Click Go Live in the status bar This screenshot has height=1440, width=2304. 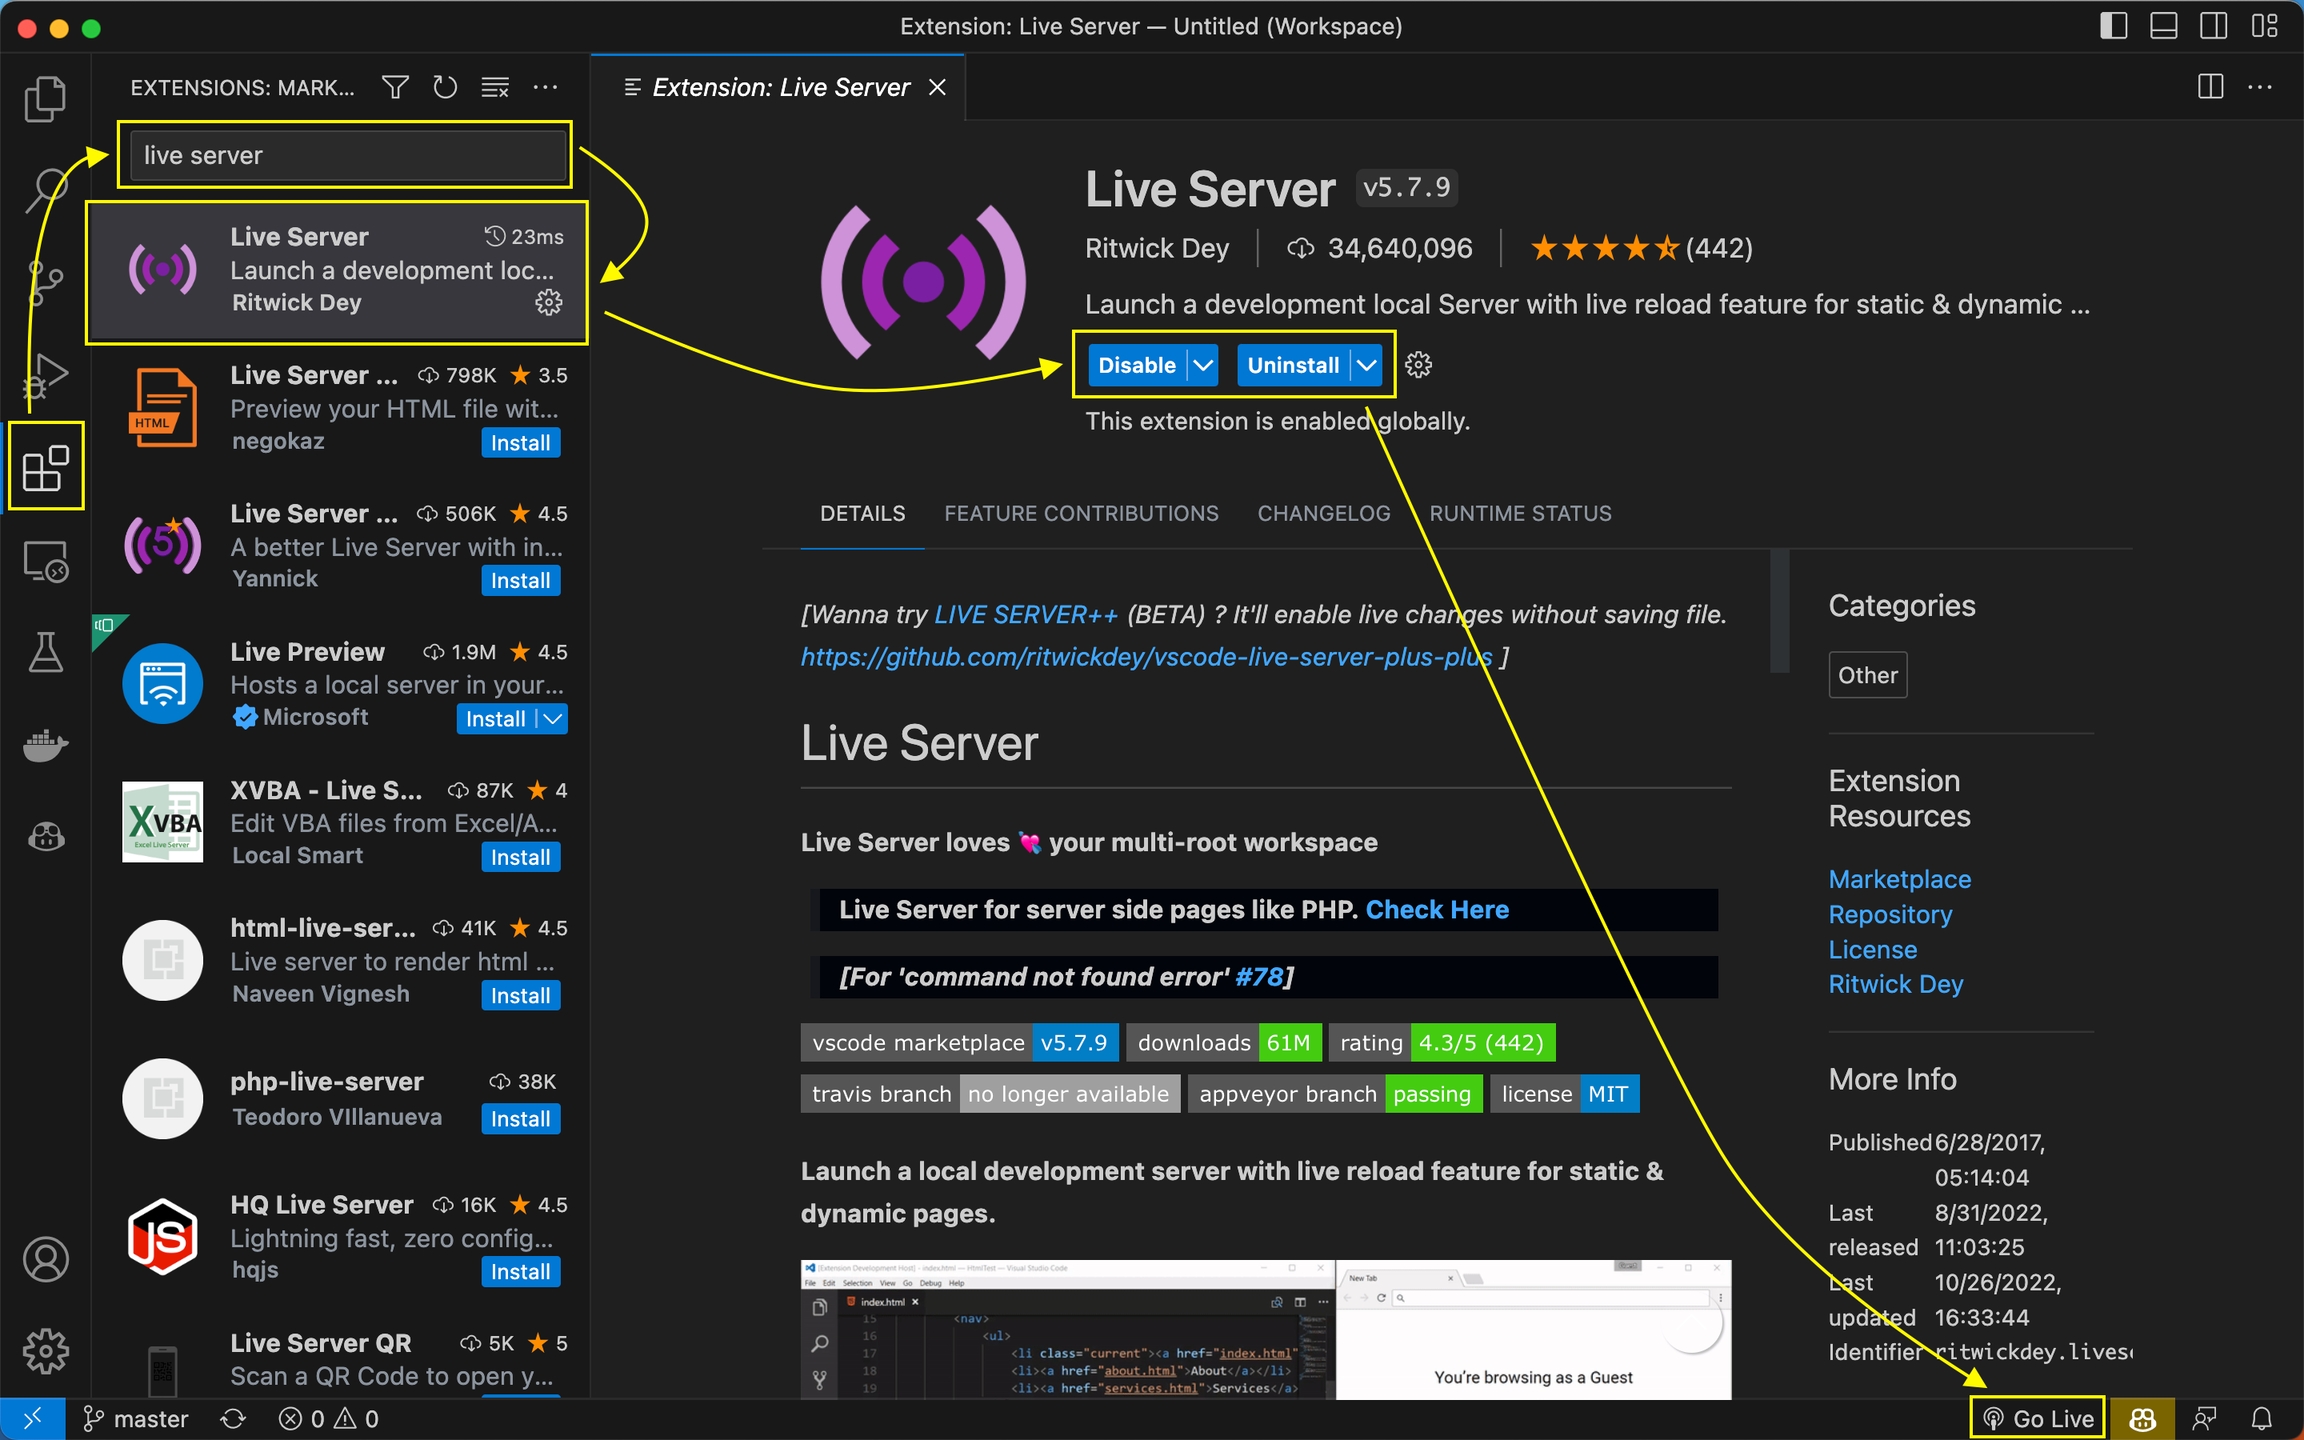[x=2039, y=1418]
